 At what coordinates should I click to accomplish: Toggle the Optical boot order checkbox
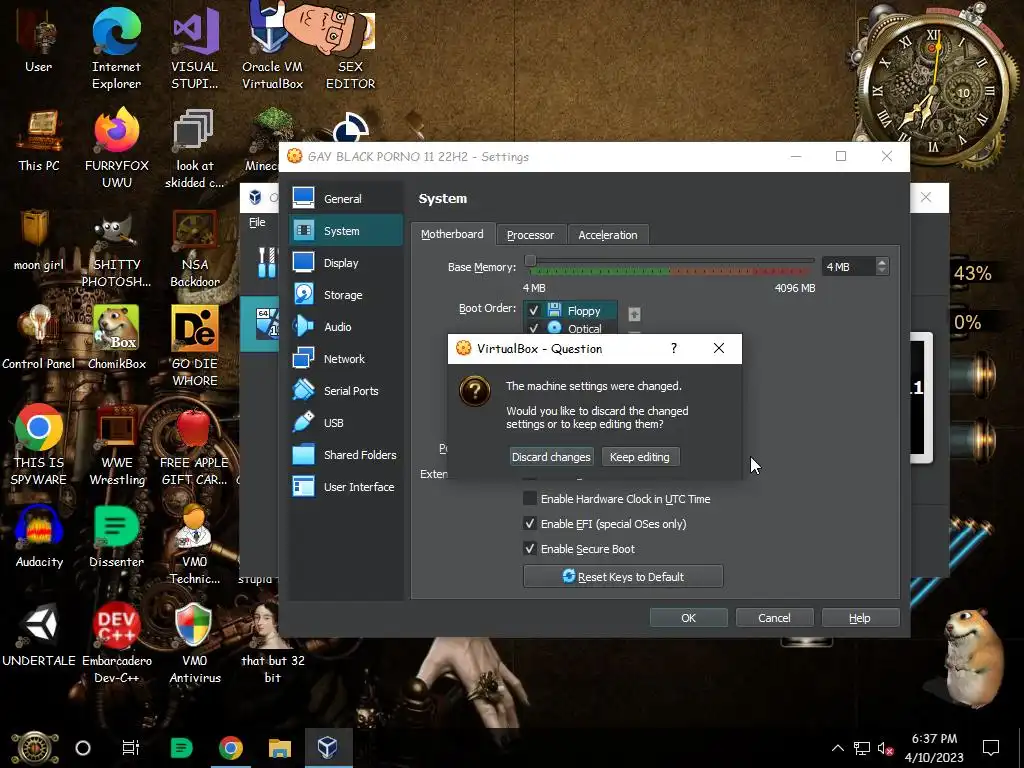[534, 328]
